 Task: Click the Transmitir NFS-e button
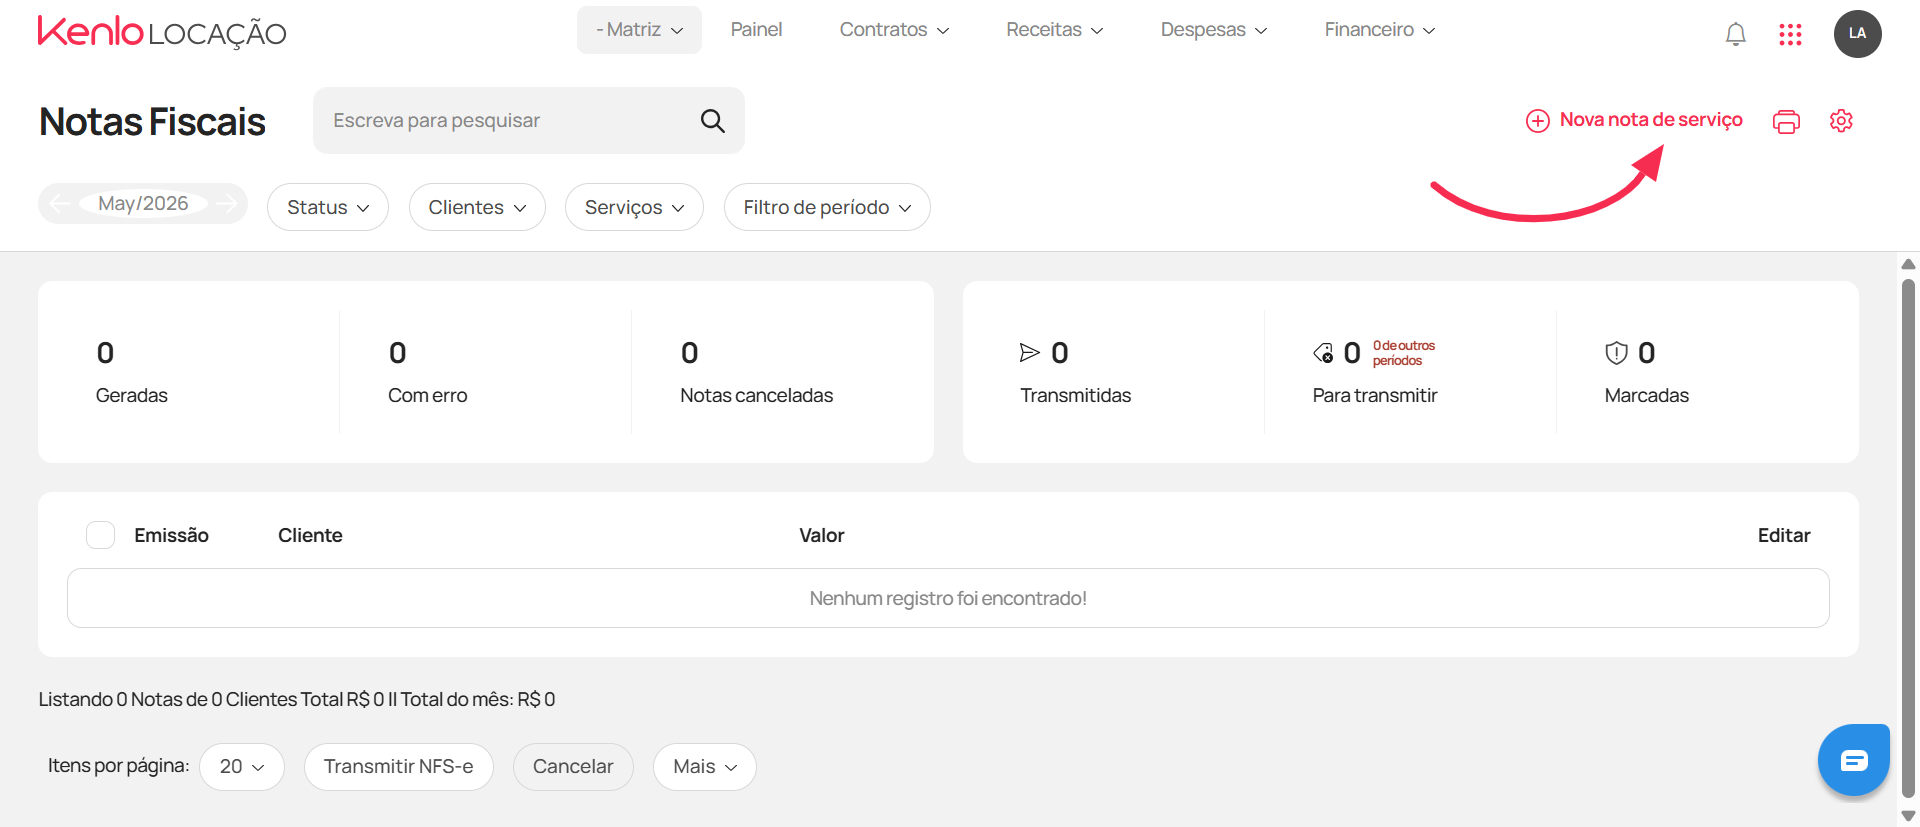[x=398, y=767]
